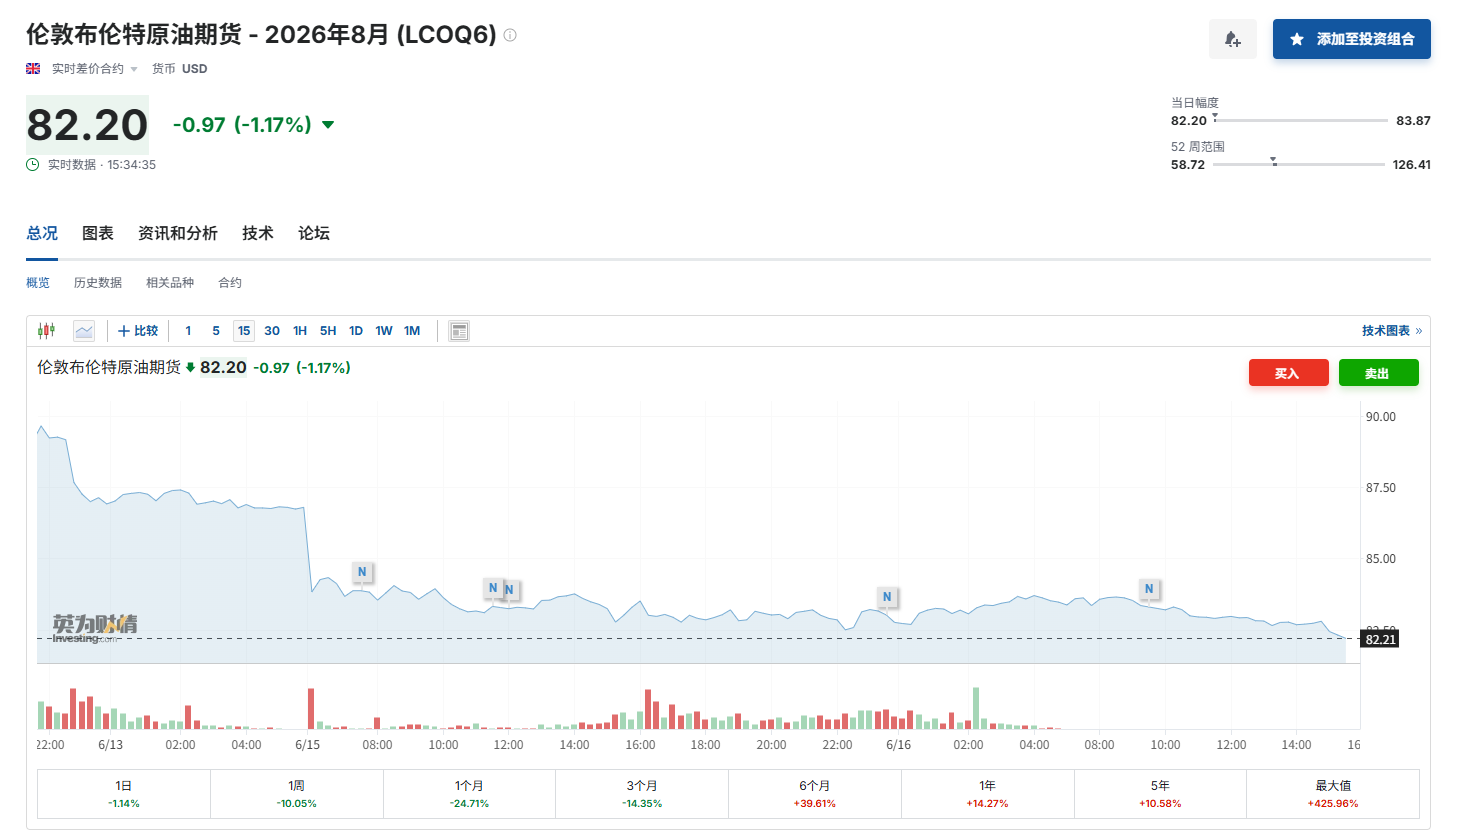The height and width of the screenshot is (840, 1457).
Task: Select candlestick chart type icon
Action: click(x=46, y=331)
